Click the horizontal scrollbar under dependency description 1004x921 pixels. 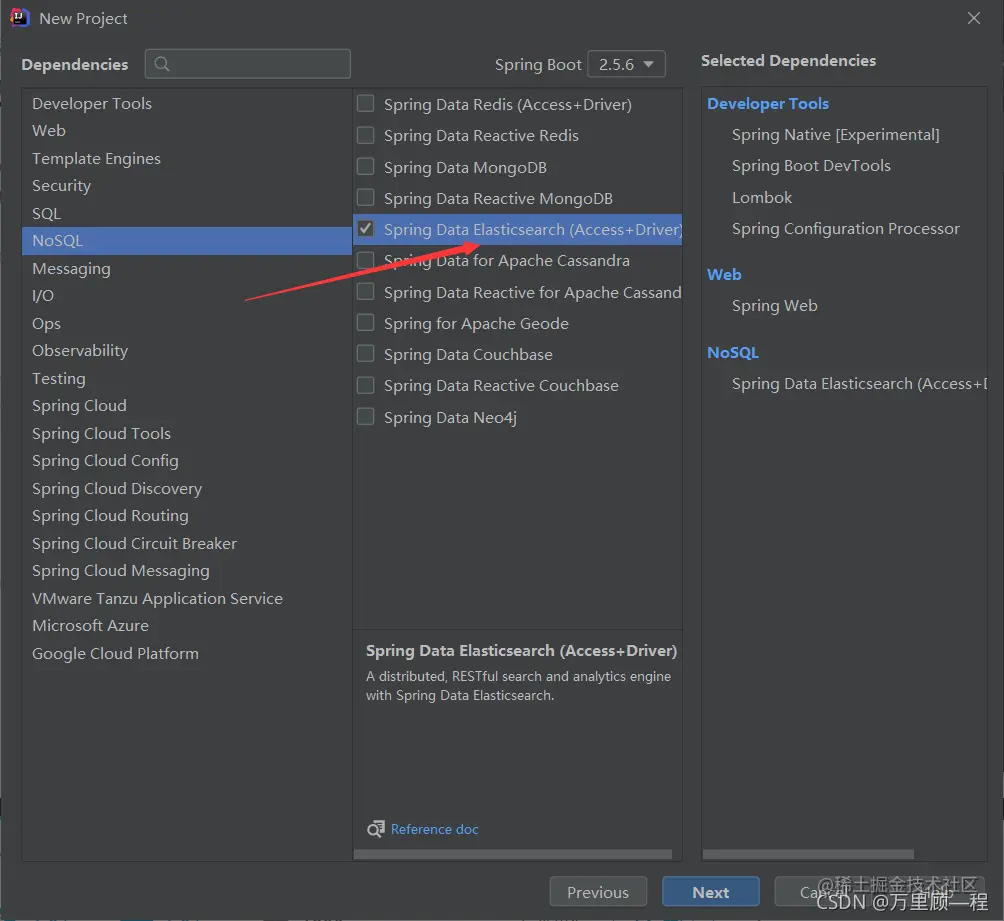point(513,854)
